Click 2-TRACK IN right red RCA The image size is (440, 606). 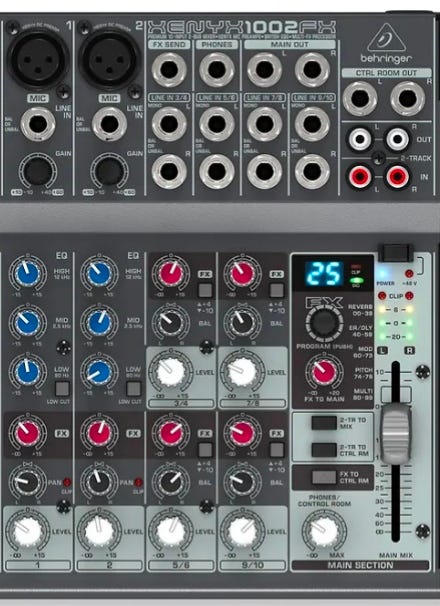[x=397, y=177]
